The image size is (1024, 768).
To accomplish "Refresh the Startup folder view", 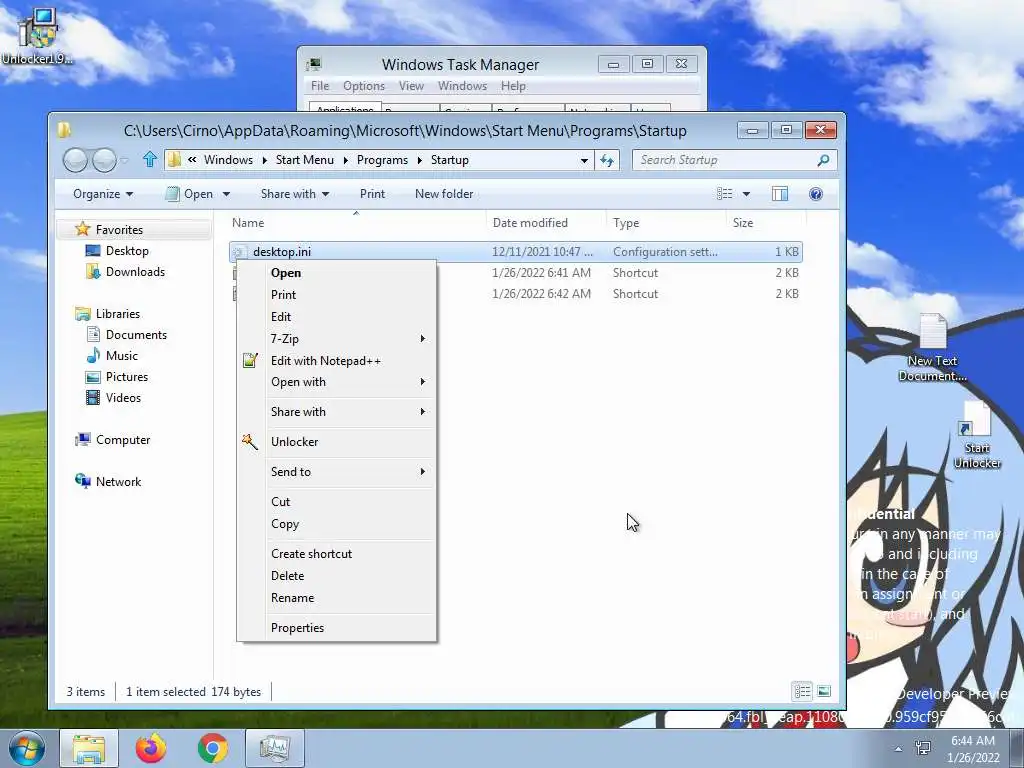I will pos(607,160).
